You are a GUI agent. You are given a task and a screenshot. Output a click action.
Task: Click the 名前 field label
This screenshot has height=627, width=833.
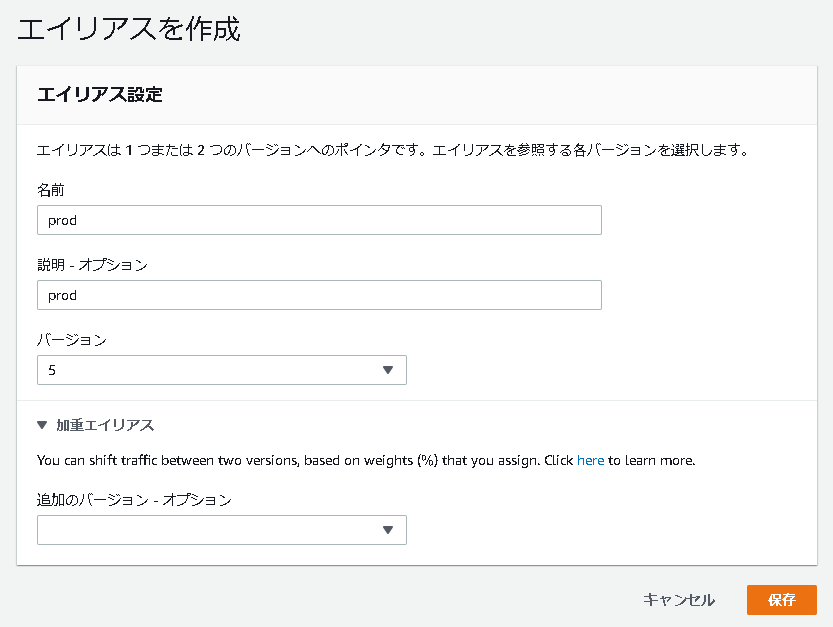pyautogui.click(x=50, y=190)
